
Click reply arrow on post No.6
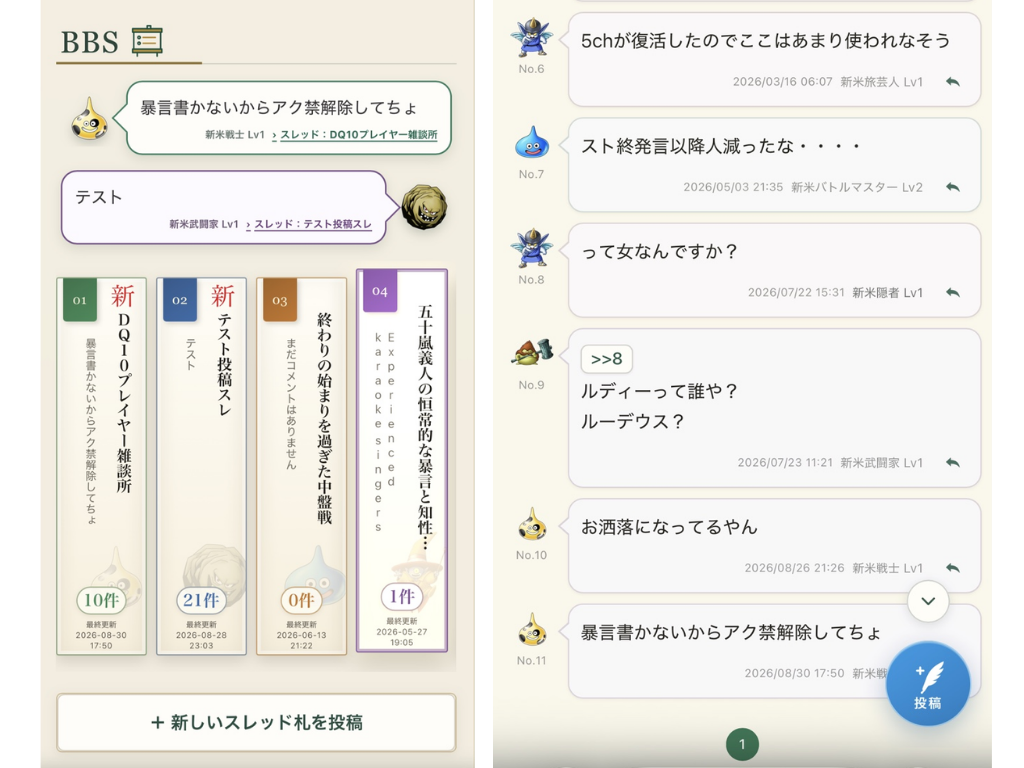point(953,82)
